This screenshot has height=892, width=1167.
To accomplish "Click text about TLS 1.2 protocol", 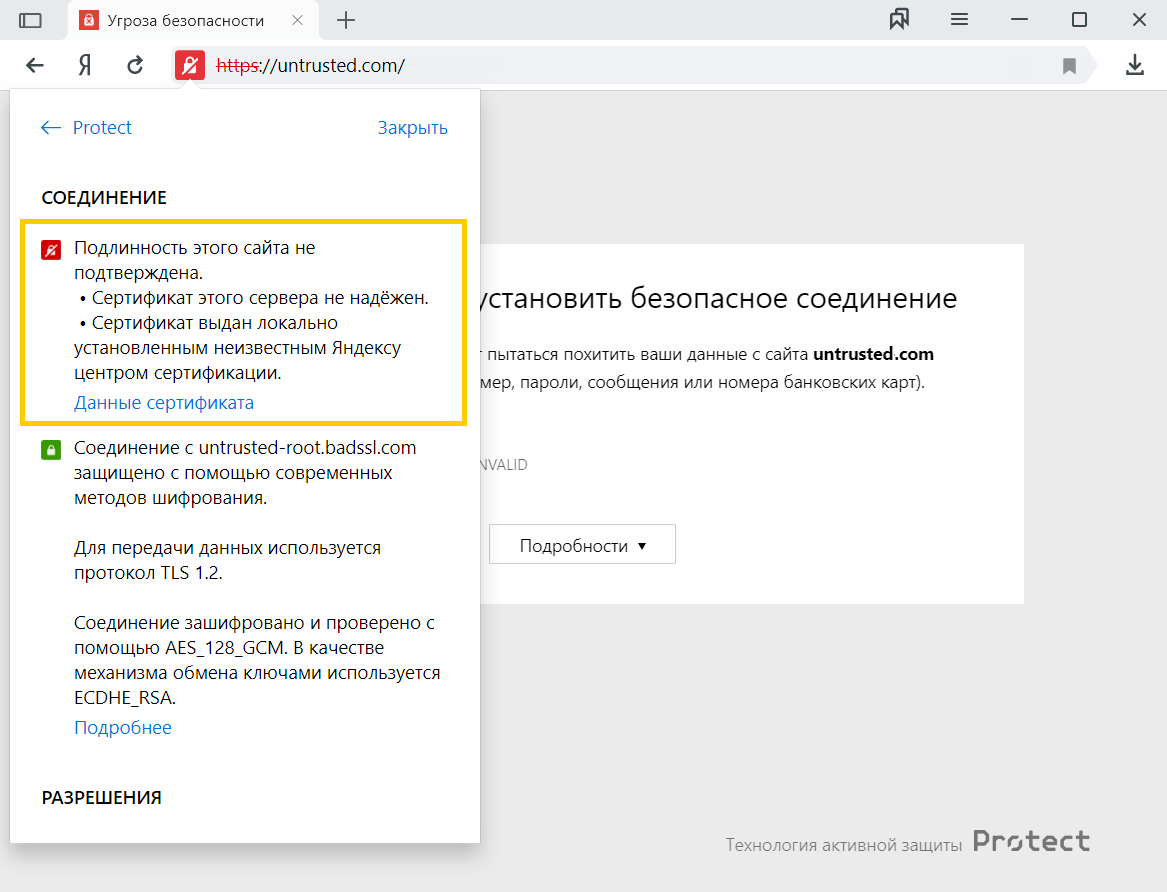I will coord(227,560).
